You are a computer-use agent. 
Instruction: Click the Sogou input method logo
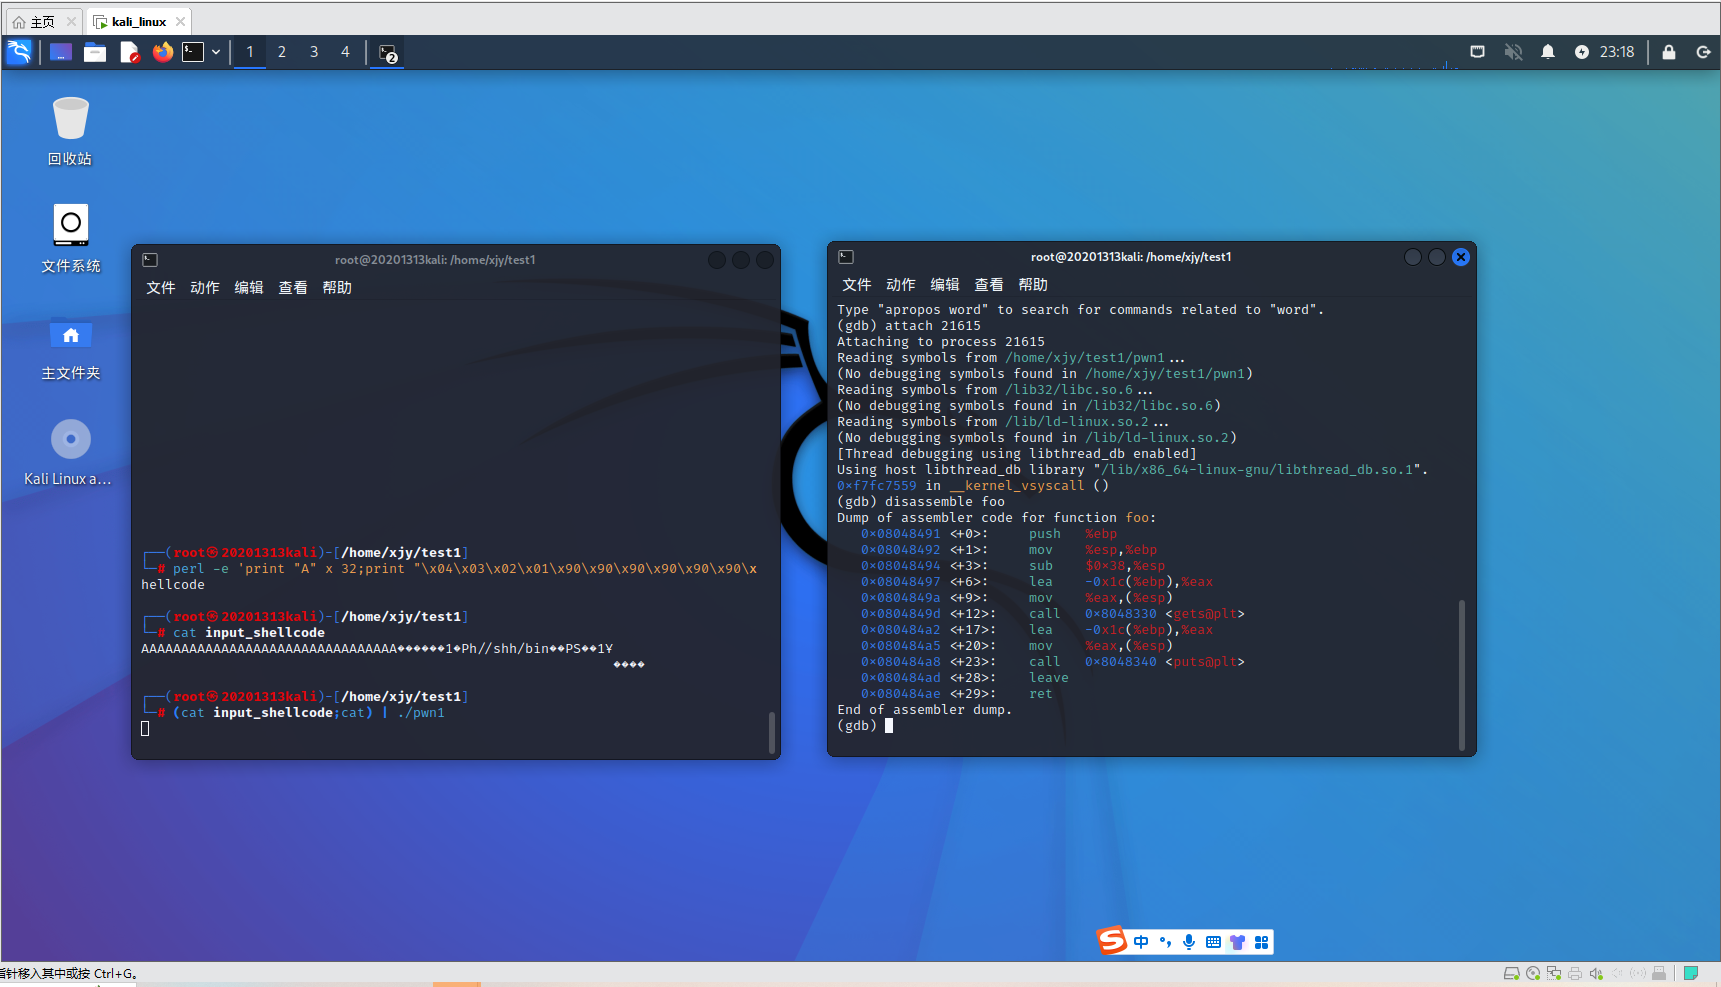(x=1112, y=941)
